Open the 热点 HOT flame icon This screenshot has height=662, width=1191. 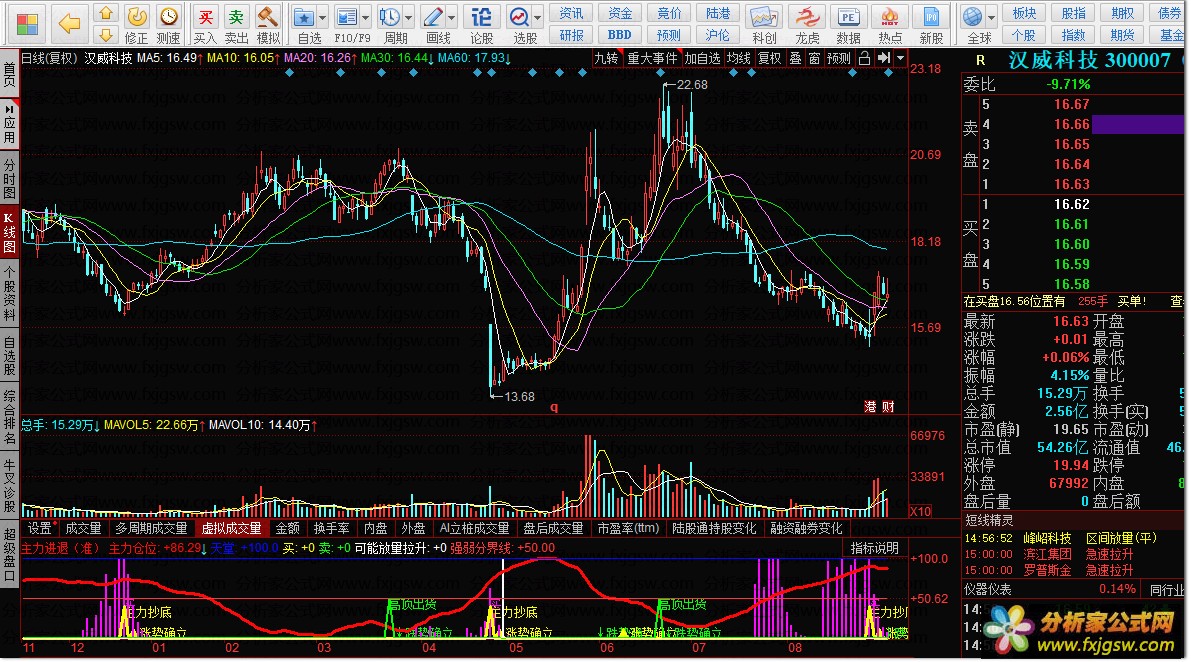point(890,17)
